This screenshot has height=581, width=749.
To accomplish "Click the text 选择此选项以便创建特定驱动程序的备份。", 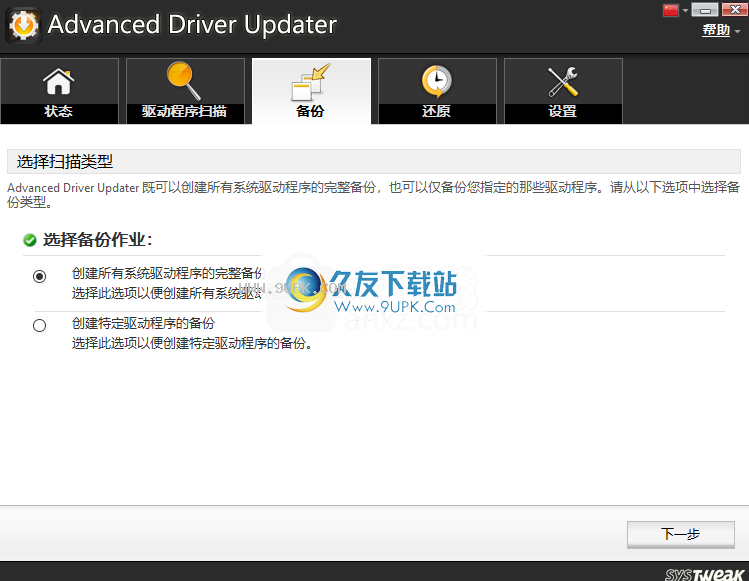I will 193,343.
